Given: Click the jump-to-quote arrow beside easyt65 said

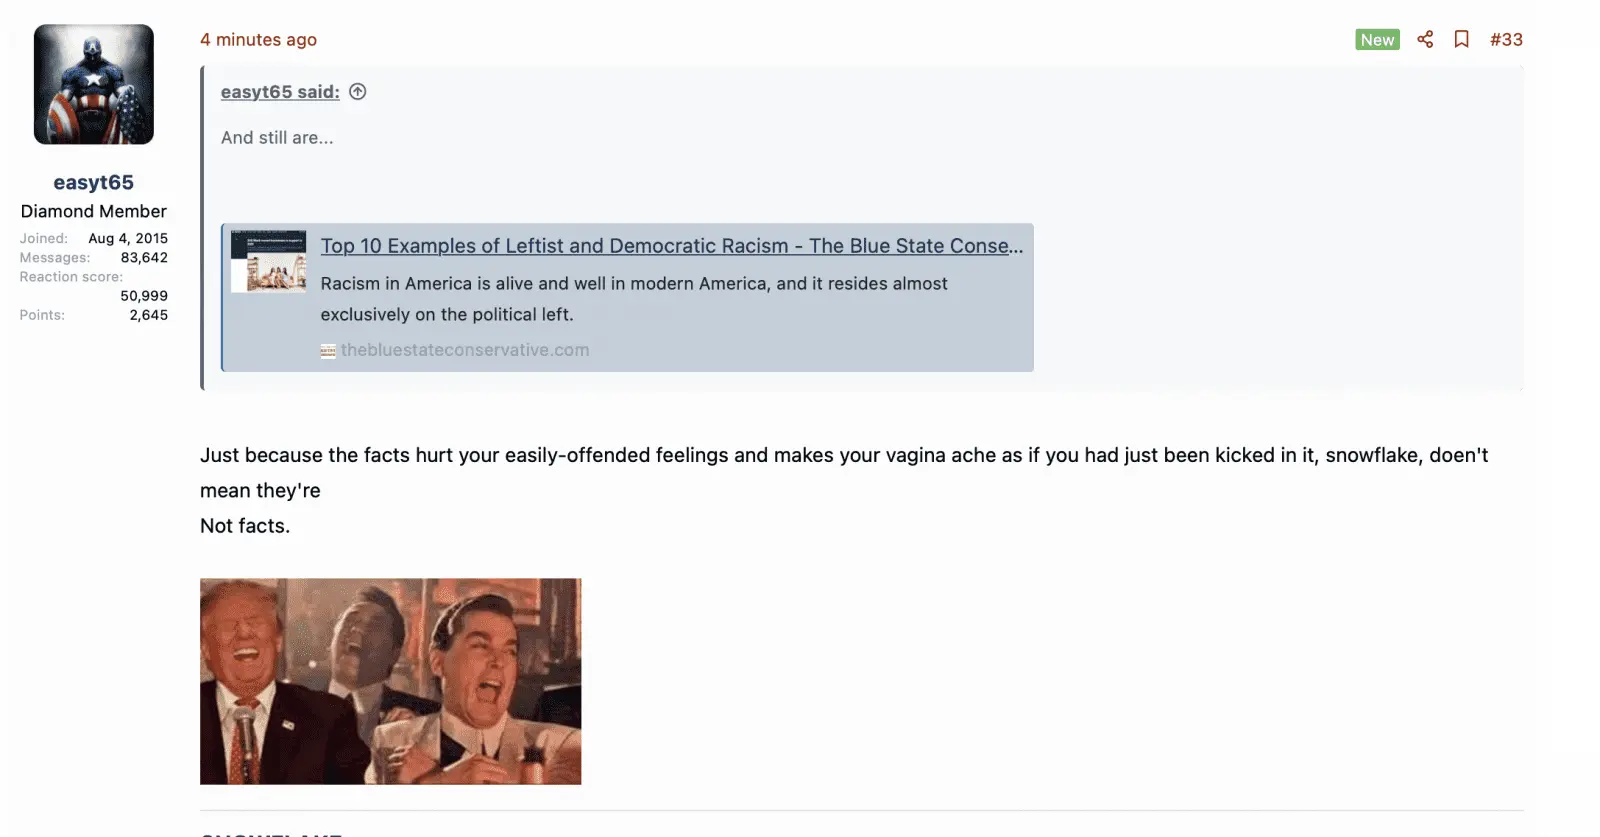Looking at the screenshot, I should coord(357,91).
